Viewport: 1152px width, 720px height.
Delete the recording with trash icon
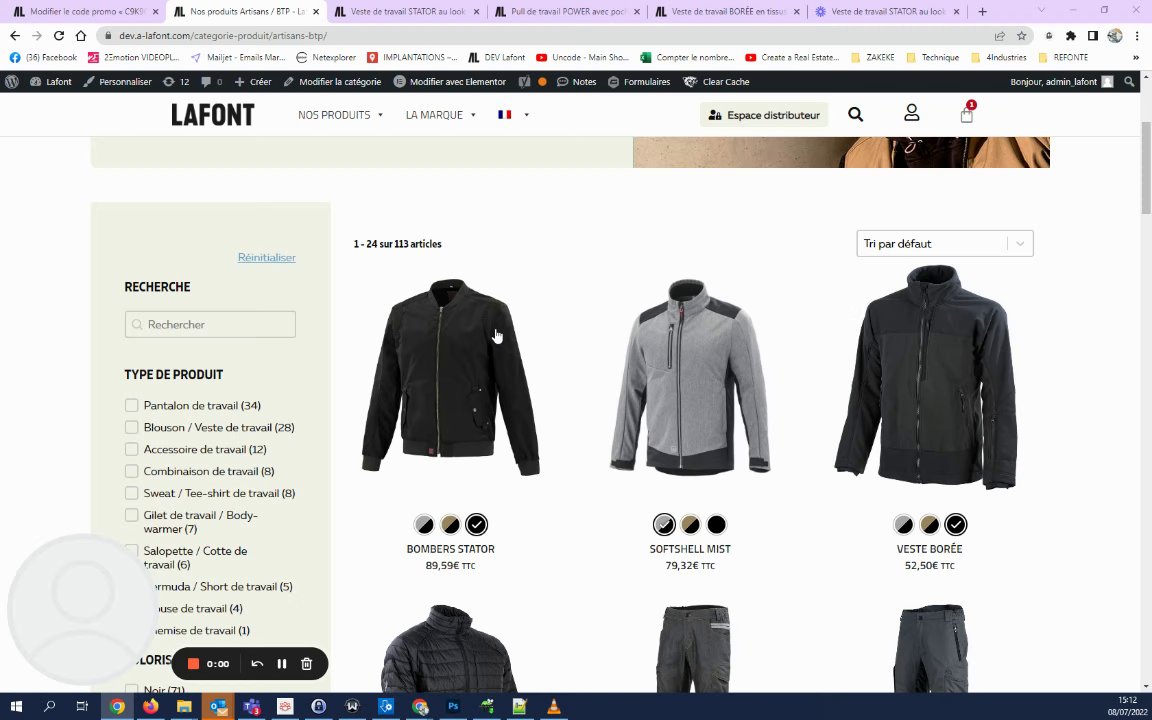point(306,663)
